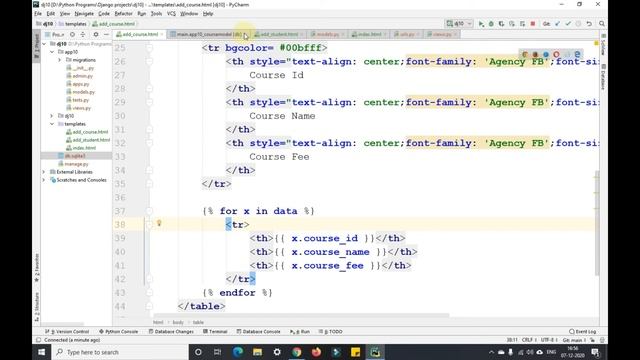640x360 pixels.
Task: Update project with the blue Git arrow icon
Action: coord(557,24)
